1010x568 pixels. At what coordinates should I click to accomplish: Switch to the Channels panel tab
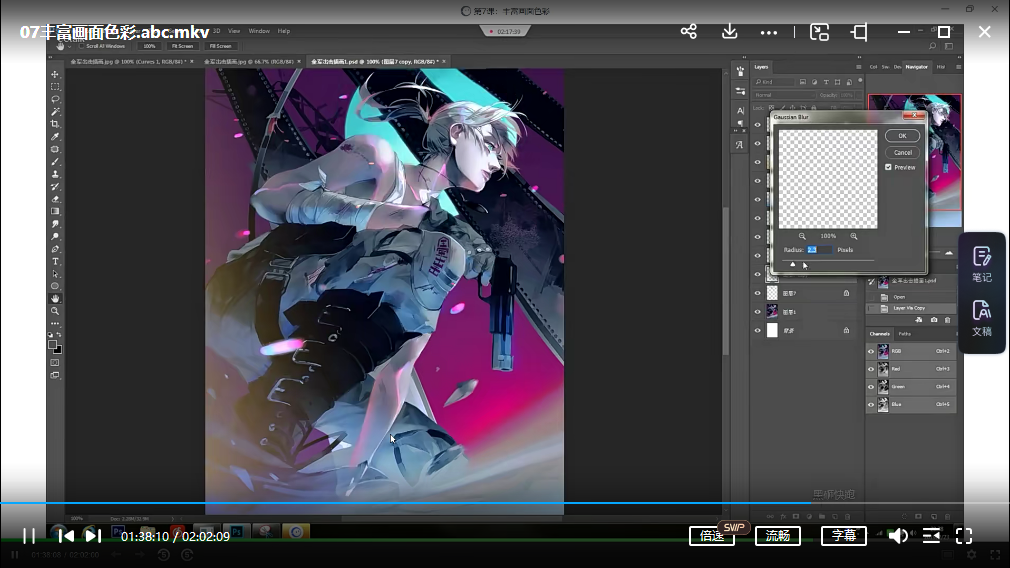(x=879, y=334)
